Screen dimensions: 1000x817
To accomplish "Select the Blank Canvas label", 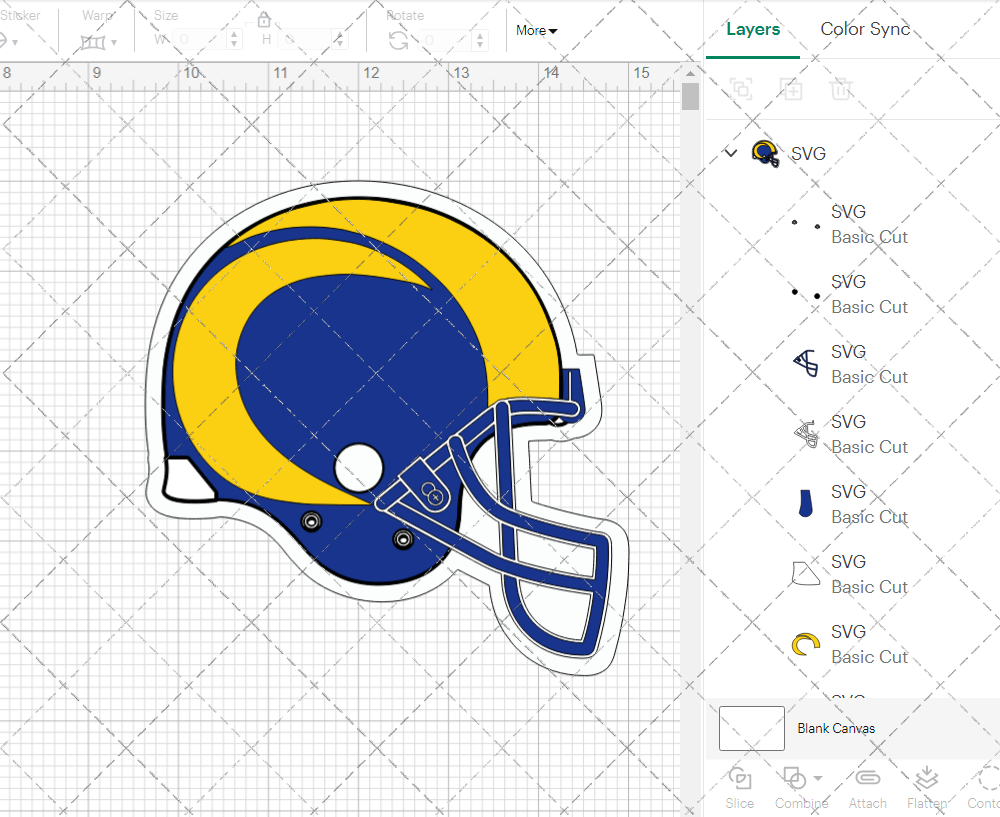I will (x=836, y=728).
